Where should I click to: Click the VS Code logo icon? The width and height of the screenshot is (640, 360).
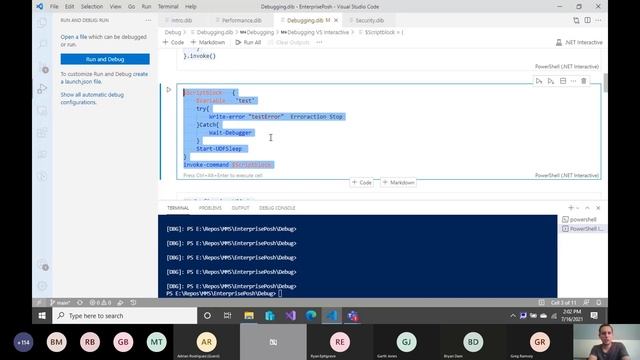click(x=39, y=7)
